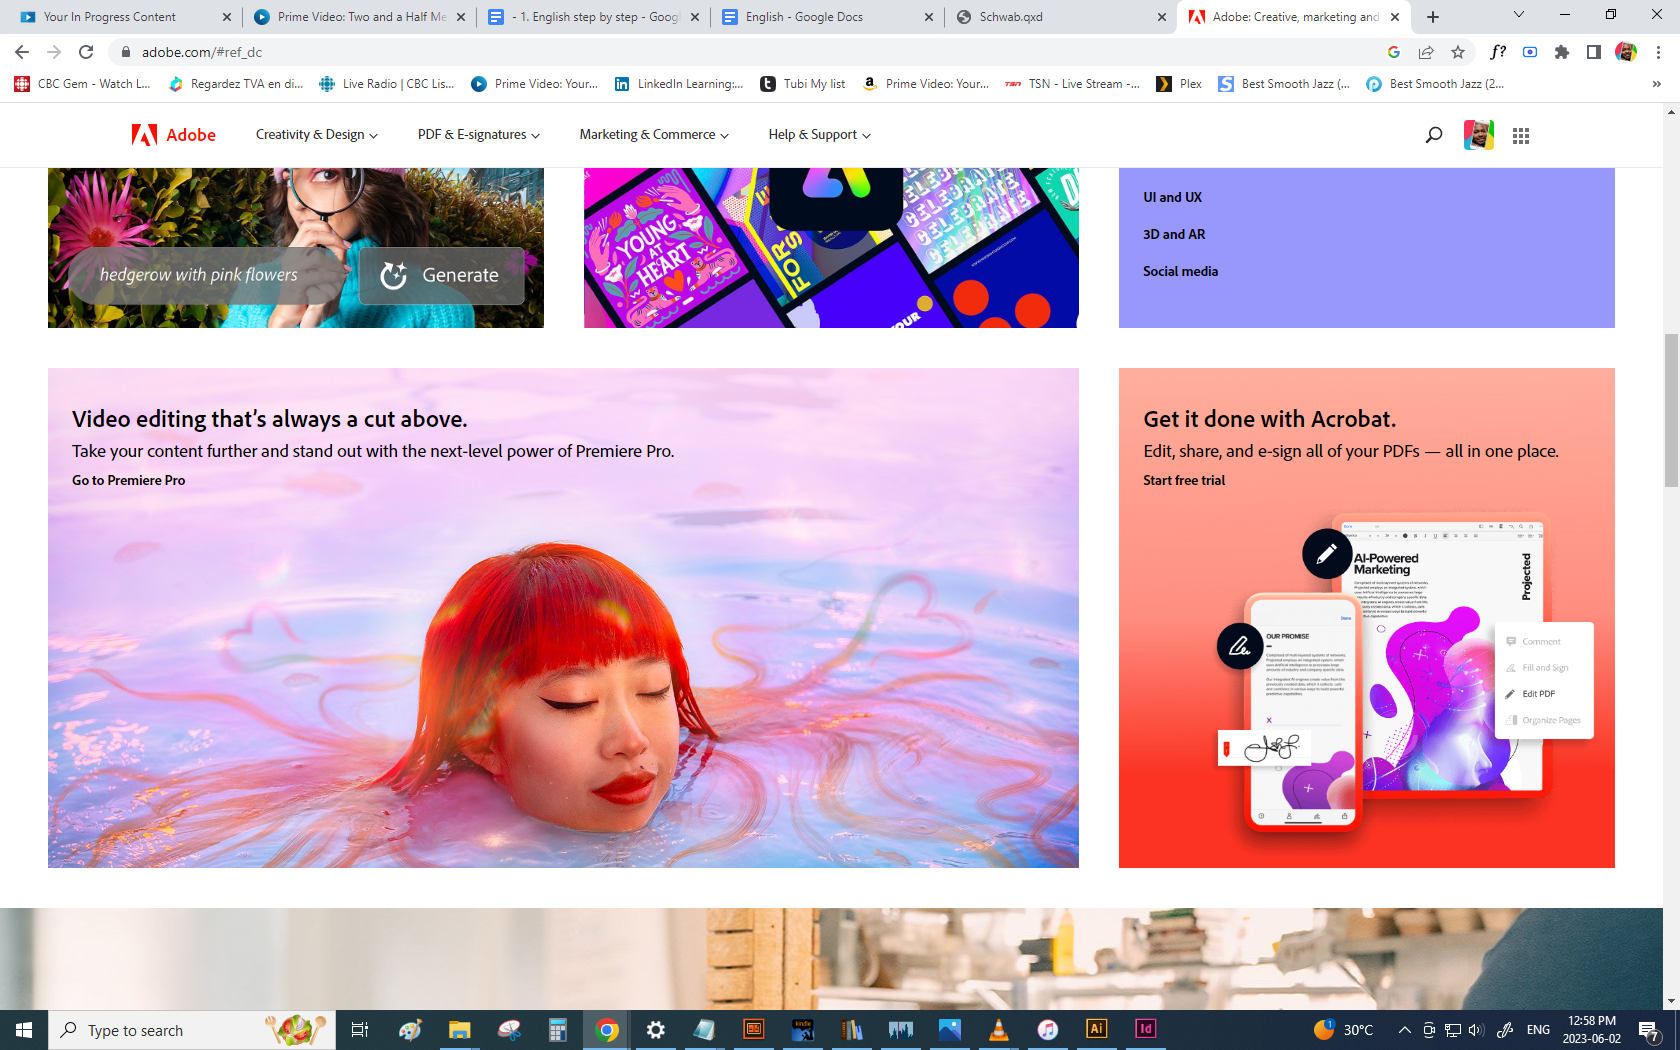Expand the PDF & E-signatures menu
The width and height of the screenshot is (1680, 1050).
point(478,135)
